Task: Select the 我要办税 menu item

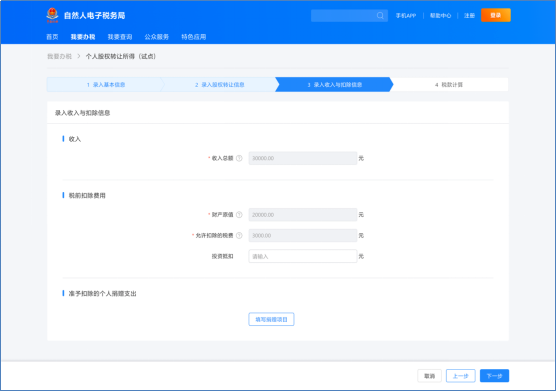Action: pyautogui.click(x=83, y=37)
